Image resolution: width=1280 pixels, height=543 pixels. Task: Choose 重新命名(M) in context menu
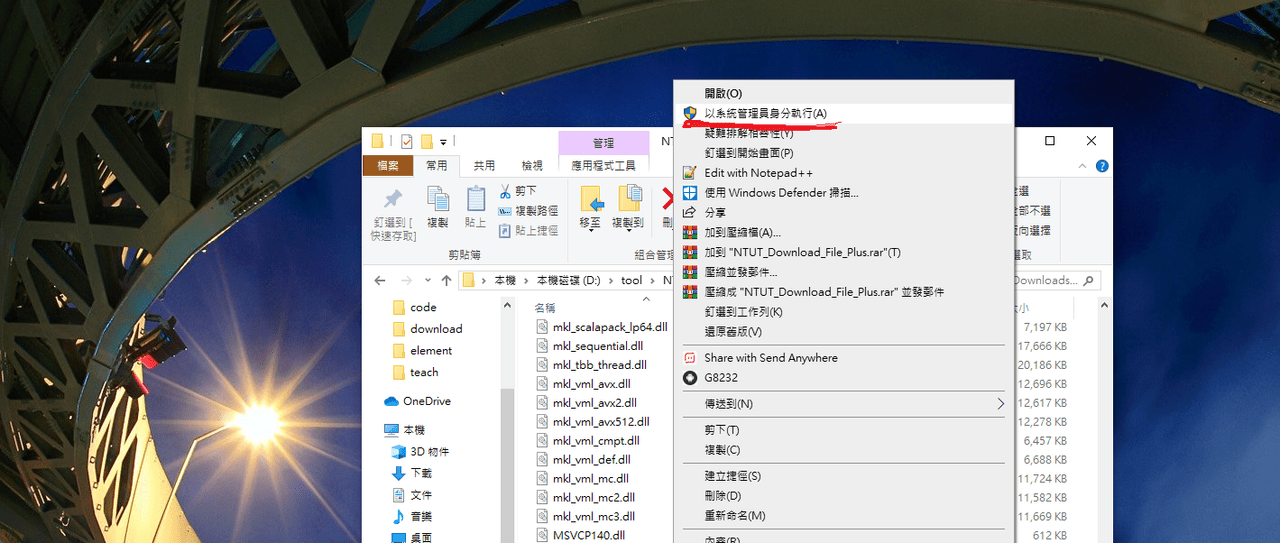[845, 516]
